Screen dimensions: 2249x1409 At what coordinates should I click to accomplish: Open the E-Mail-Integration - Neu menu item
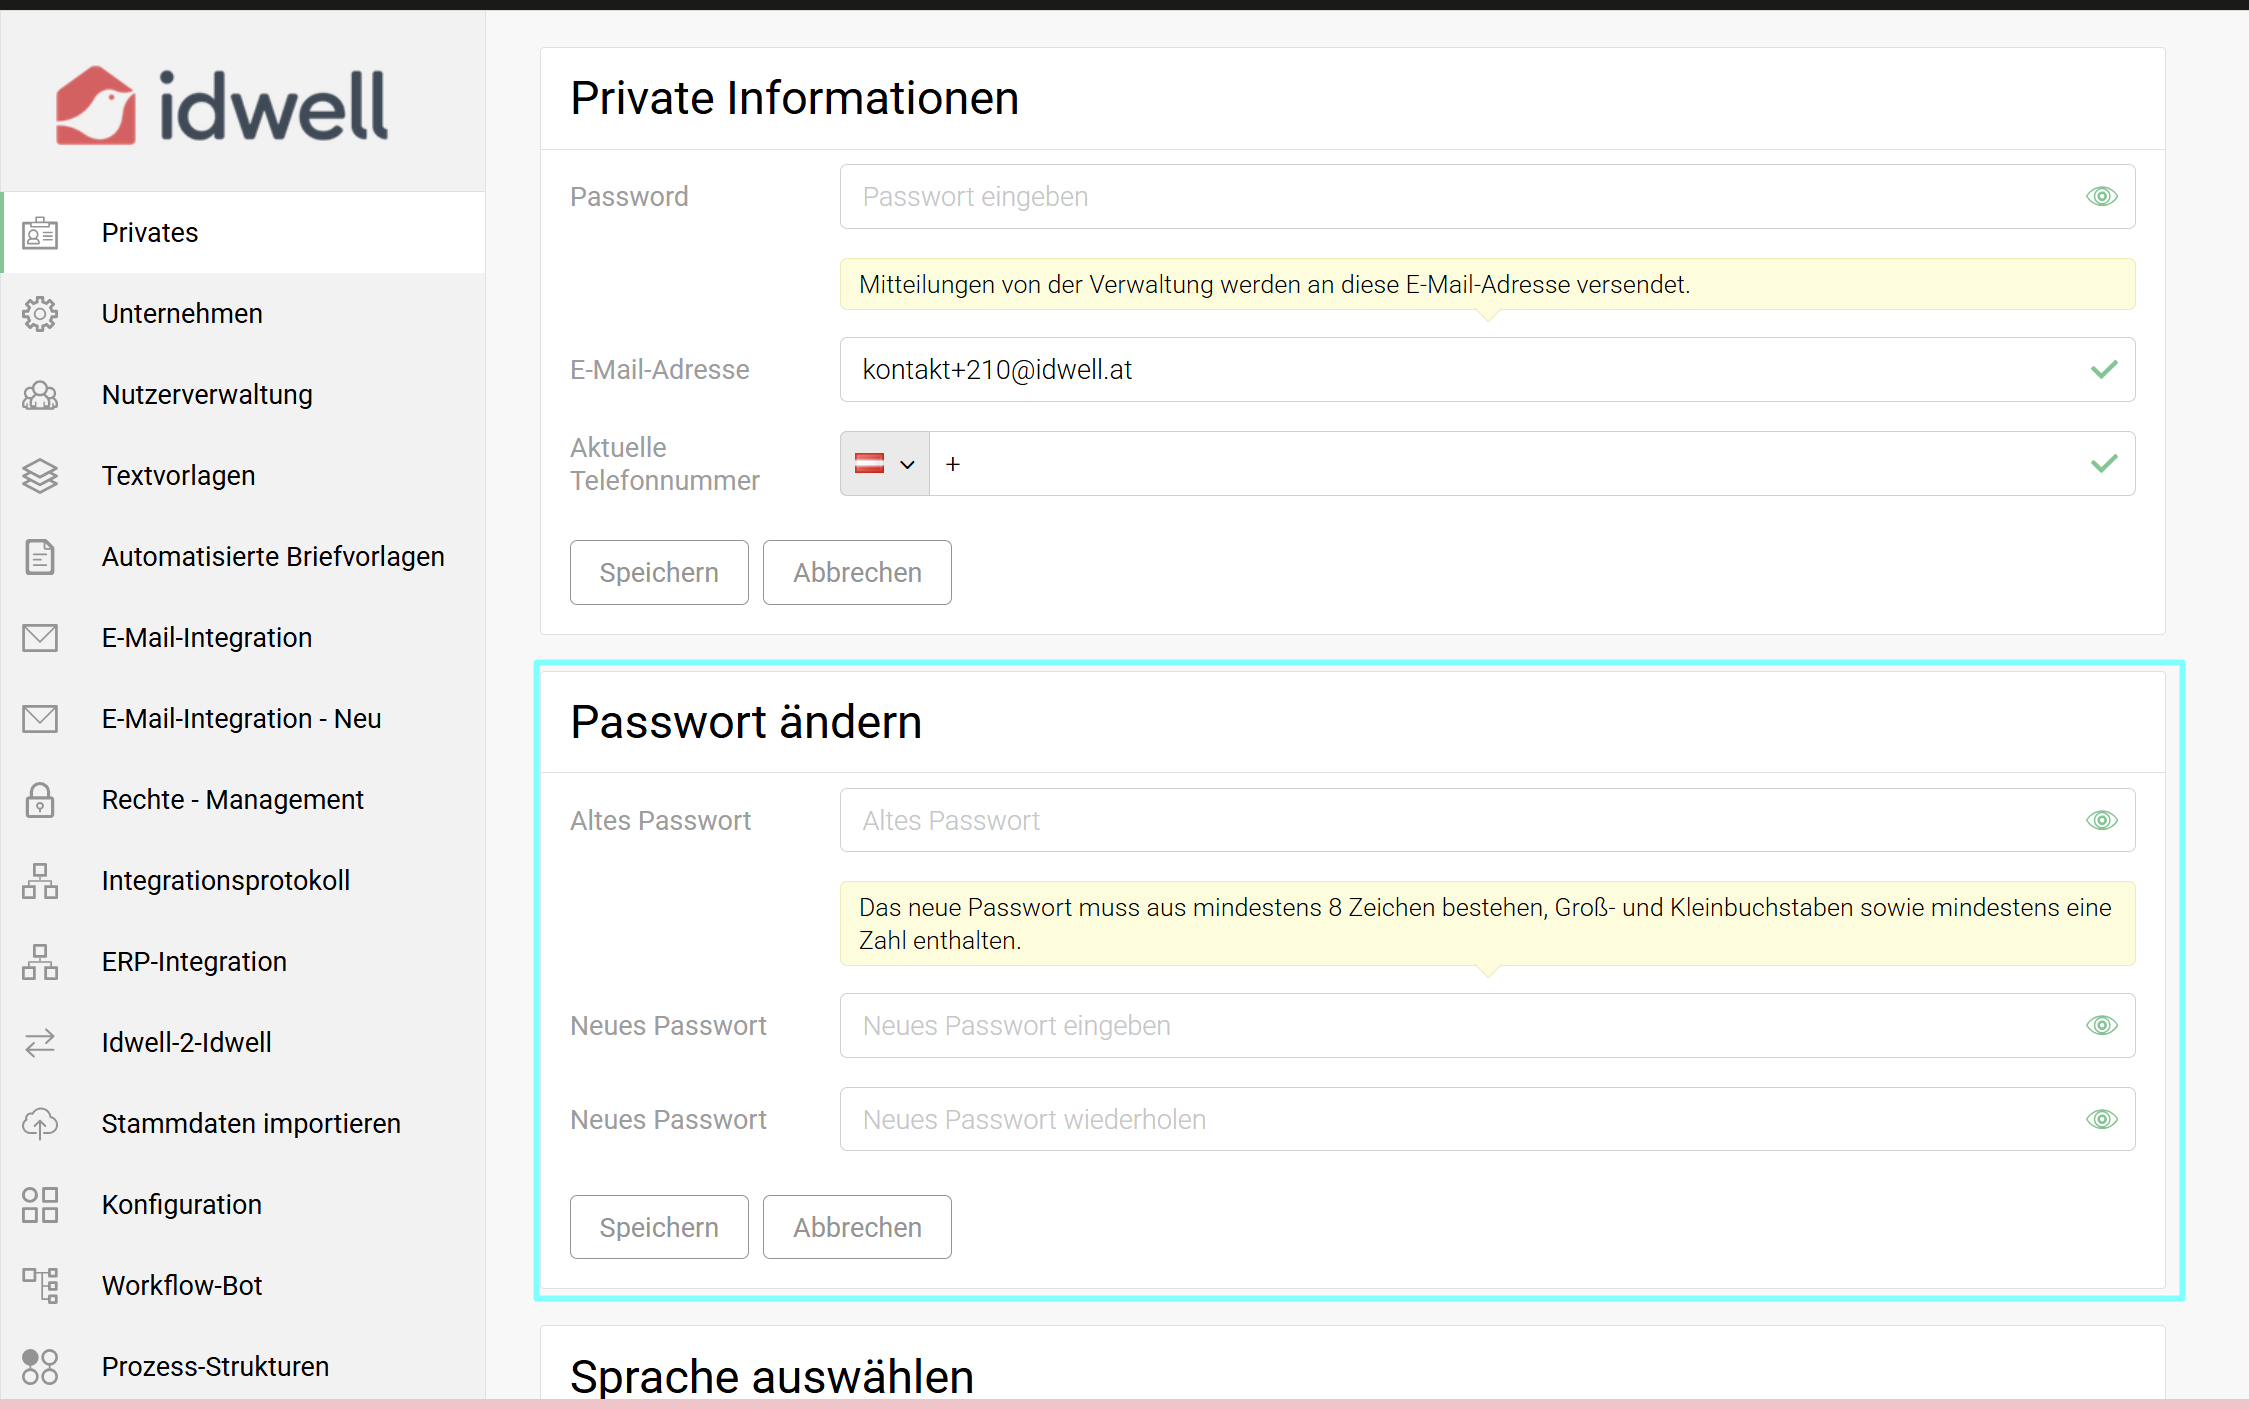(x=241, y=719)
